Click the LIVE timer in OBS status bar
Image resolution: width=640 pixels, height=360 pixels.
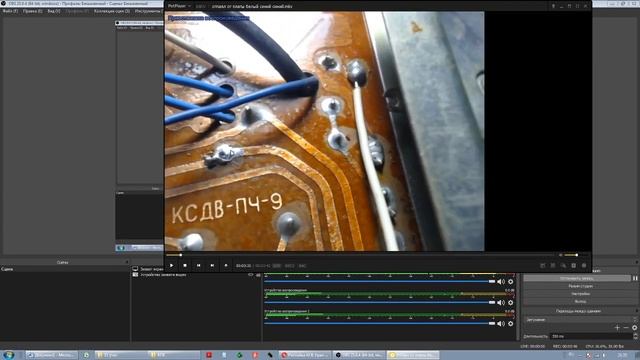point(533,346)
